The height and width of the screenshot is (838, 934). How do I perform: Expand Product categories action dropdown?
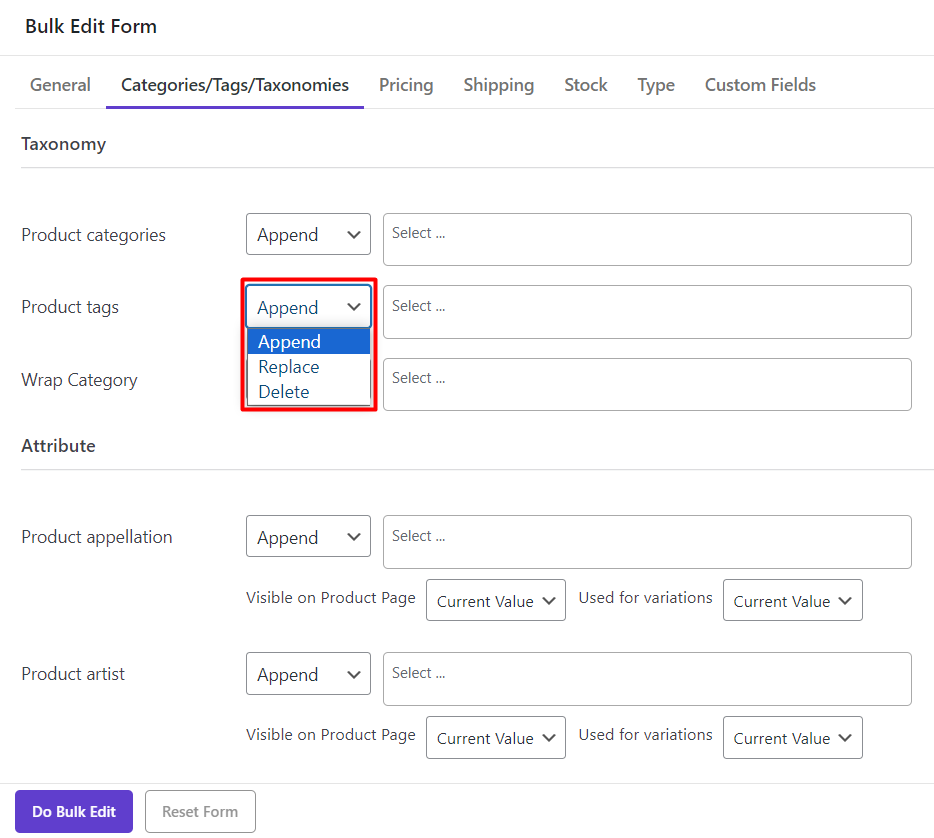point(308,235)
